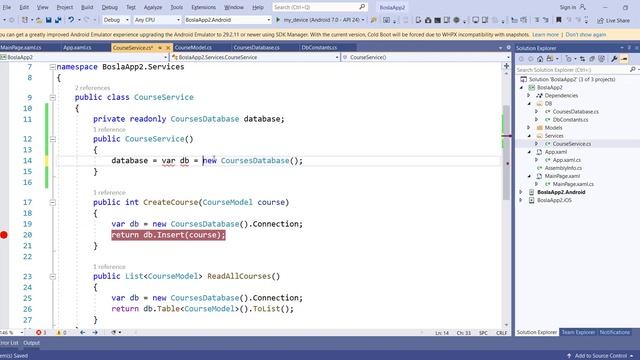Click the breakpoint red dot on line 20

4,235
